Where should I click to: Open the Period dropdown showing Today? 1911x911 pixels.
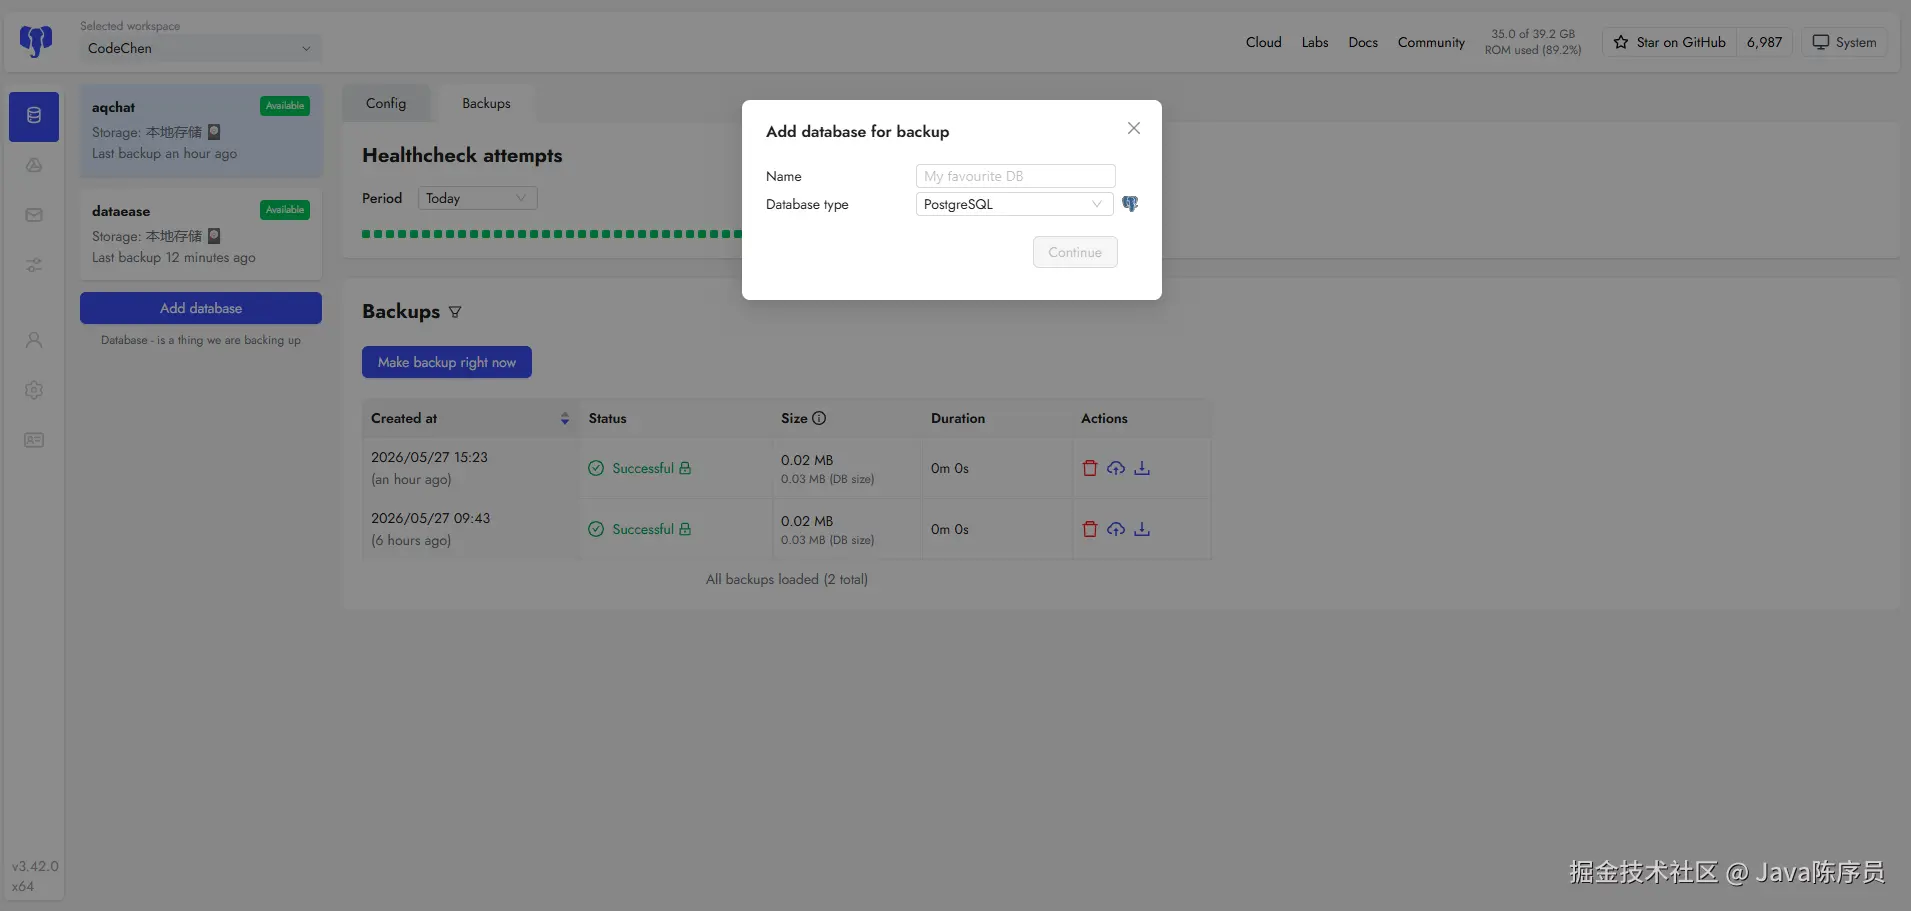point(477,198)
